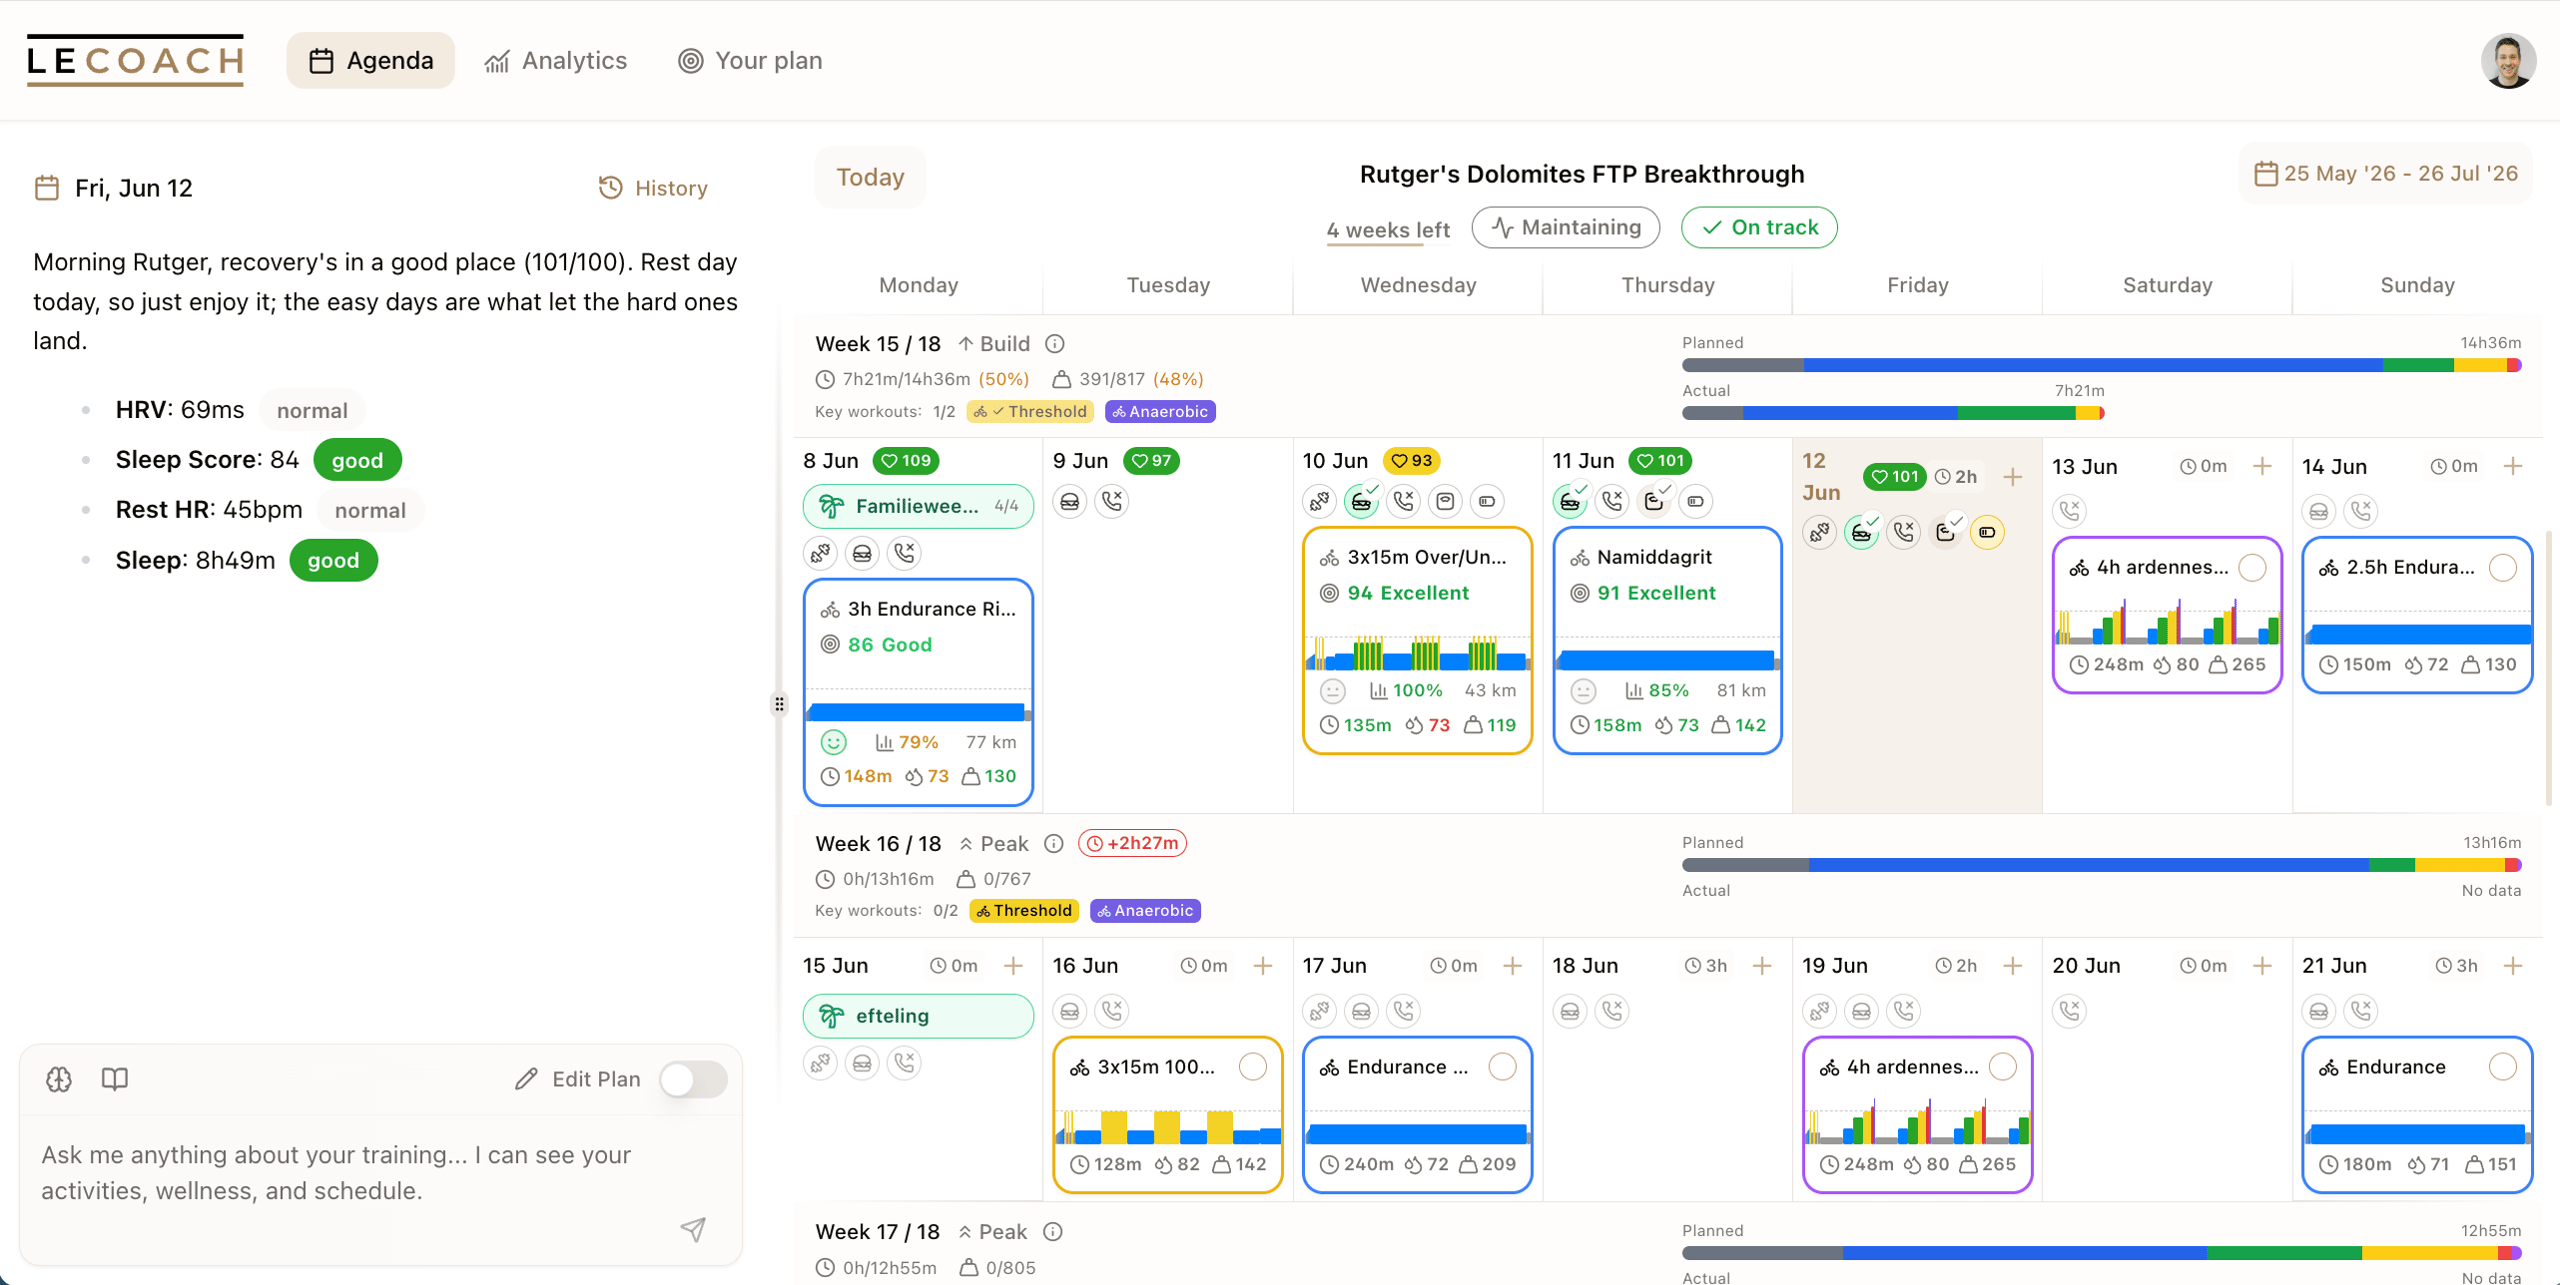Viewport: 2560px width, 1285px height.
Task: Open the History view
Action: point(653,188)
